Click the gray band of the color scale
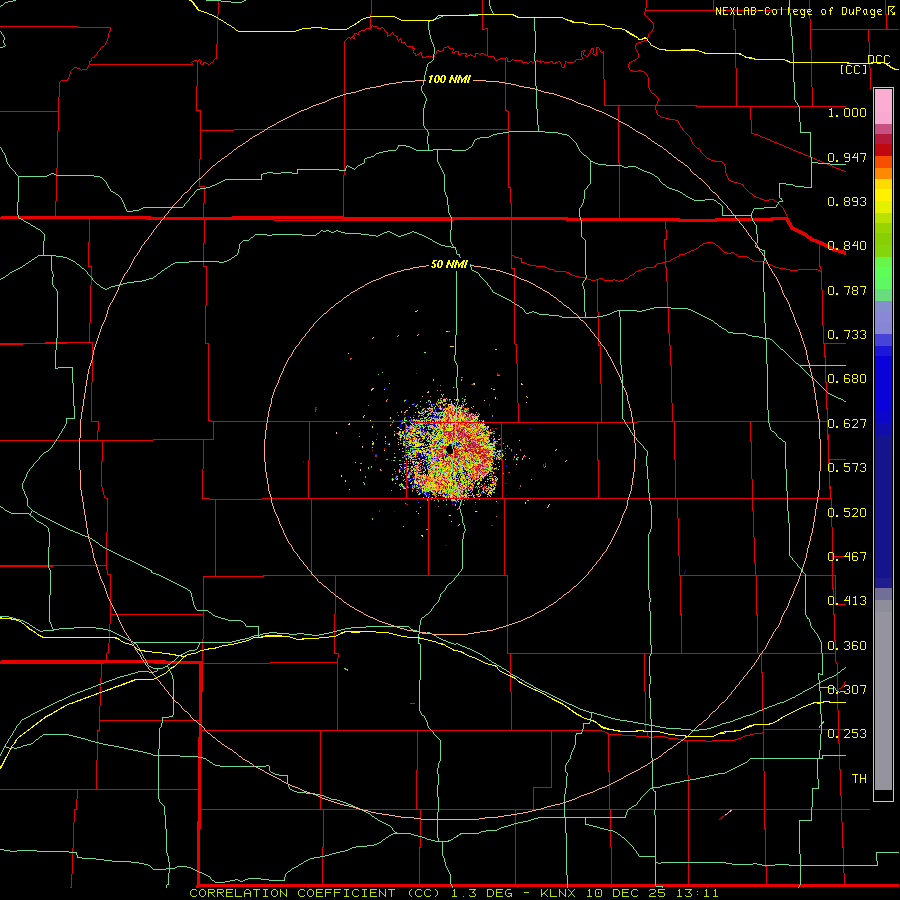Screen dimensions: 900x900 pos(883,695)
